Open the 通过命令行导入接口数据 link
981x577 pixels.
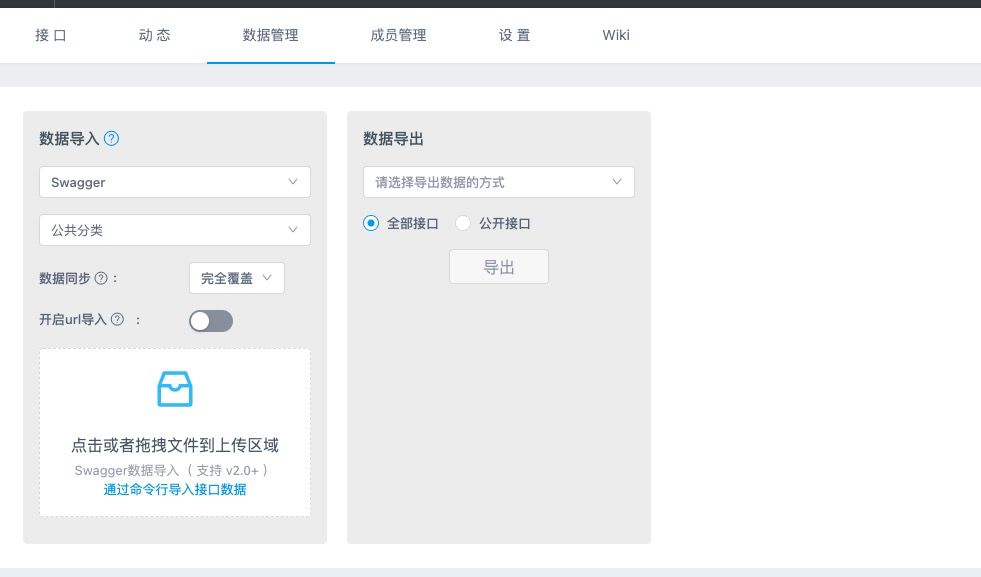pyautogui.click(x=175, y=489)
